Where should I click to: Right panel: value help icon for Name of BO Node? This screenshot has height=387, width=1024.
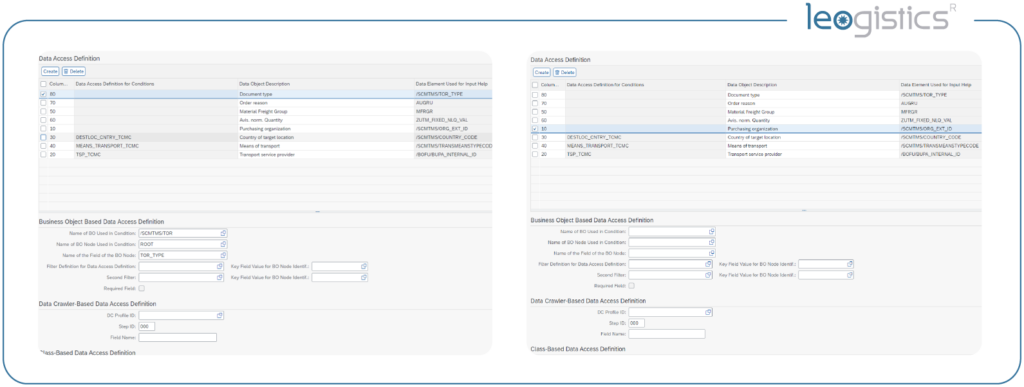tap(711, 242)
